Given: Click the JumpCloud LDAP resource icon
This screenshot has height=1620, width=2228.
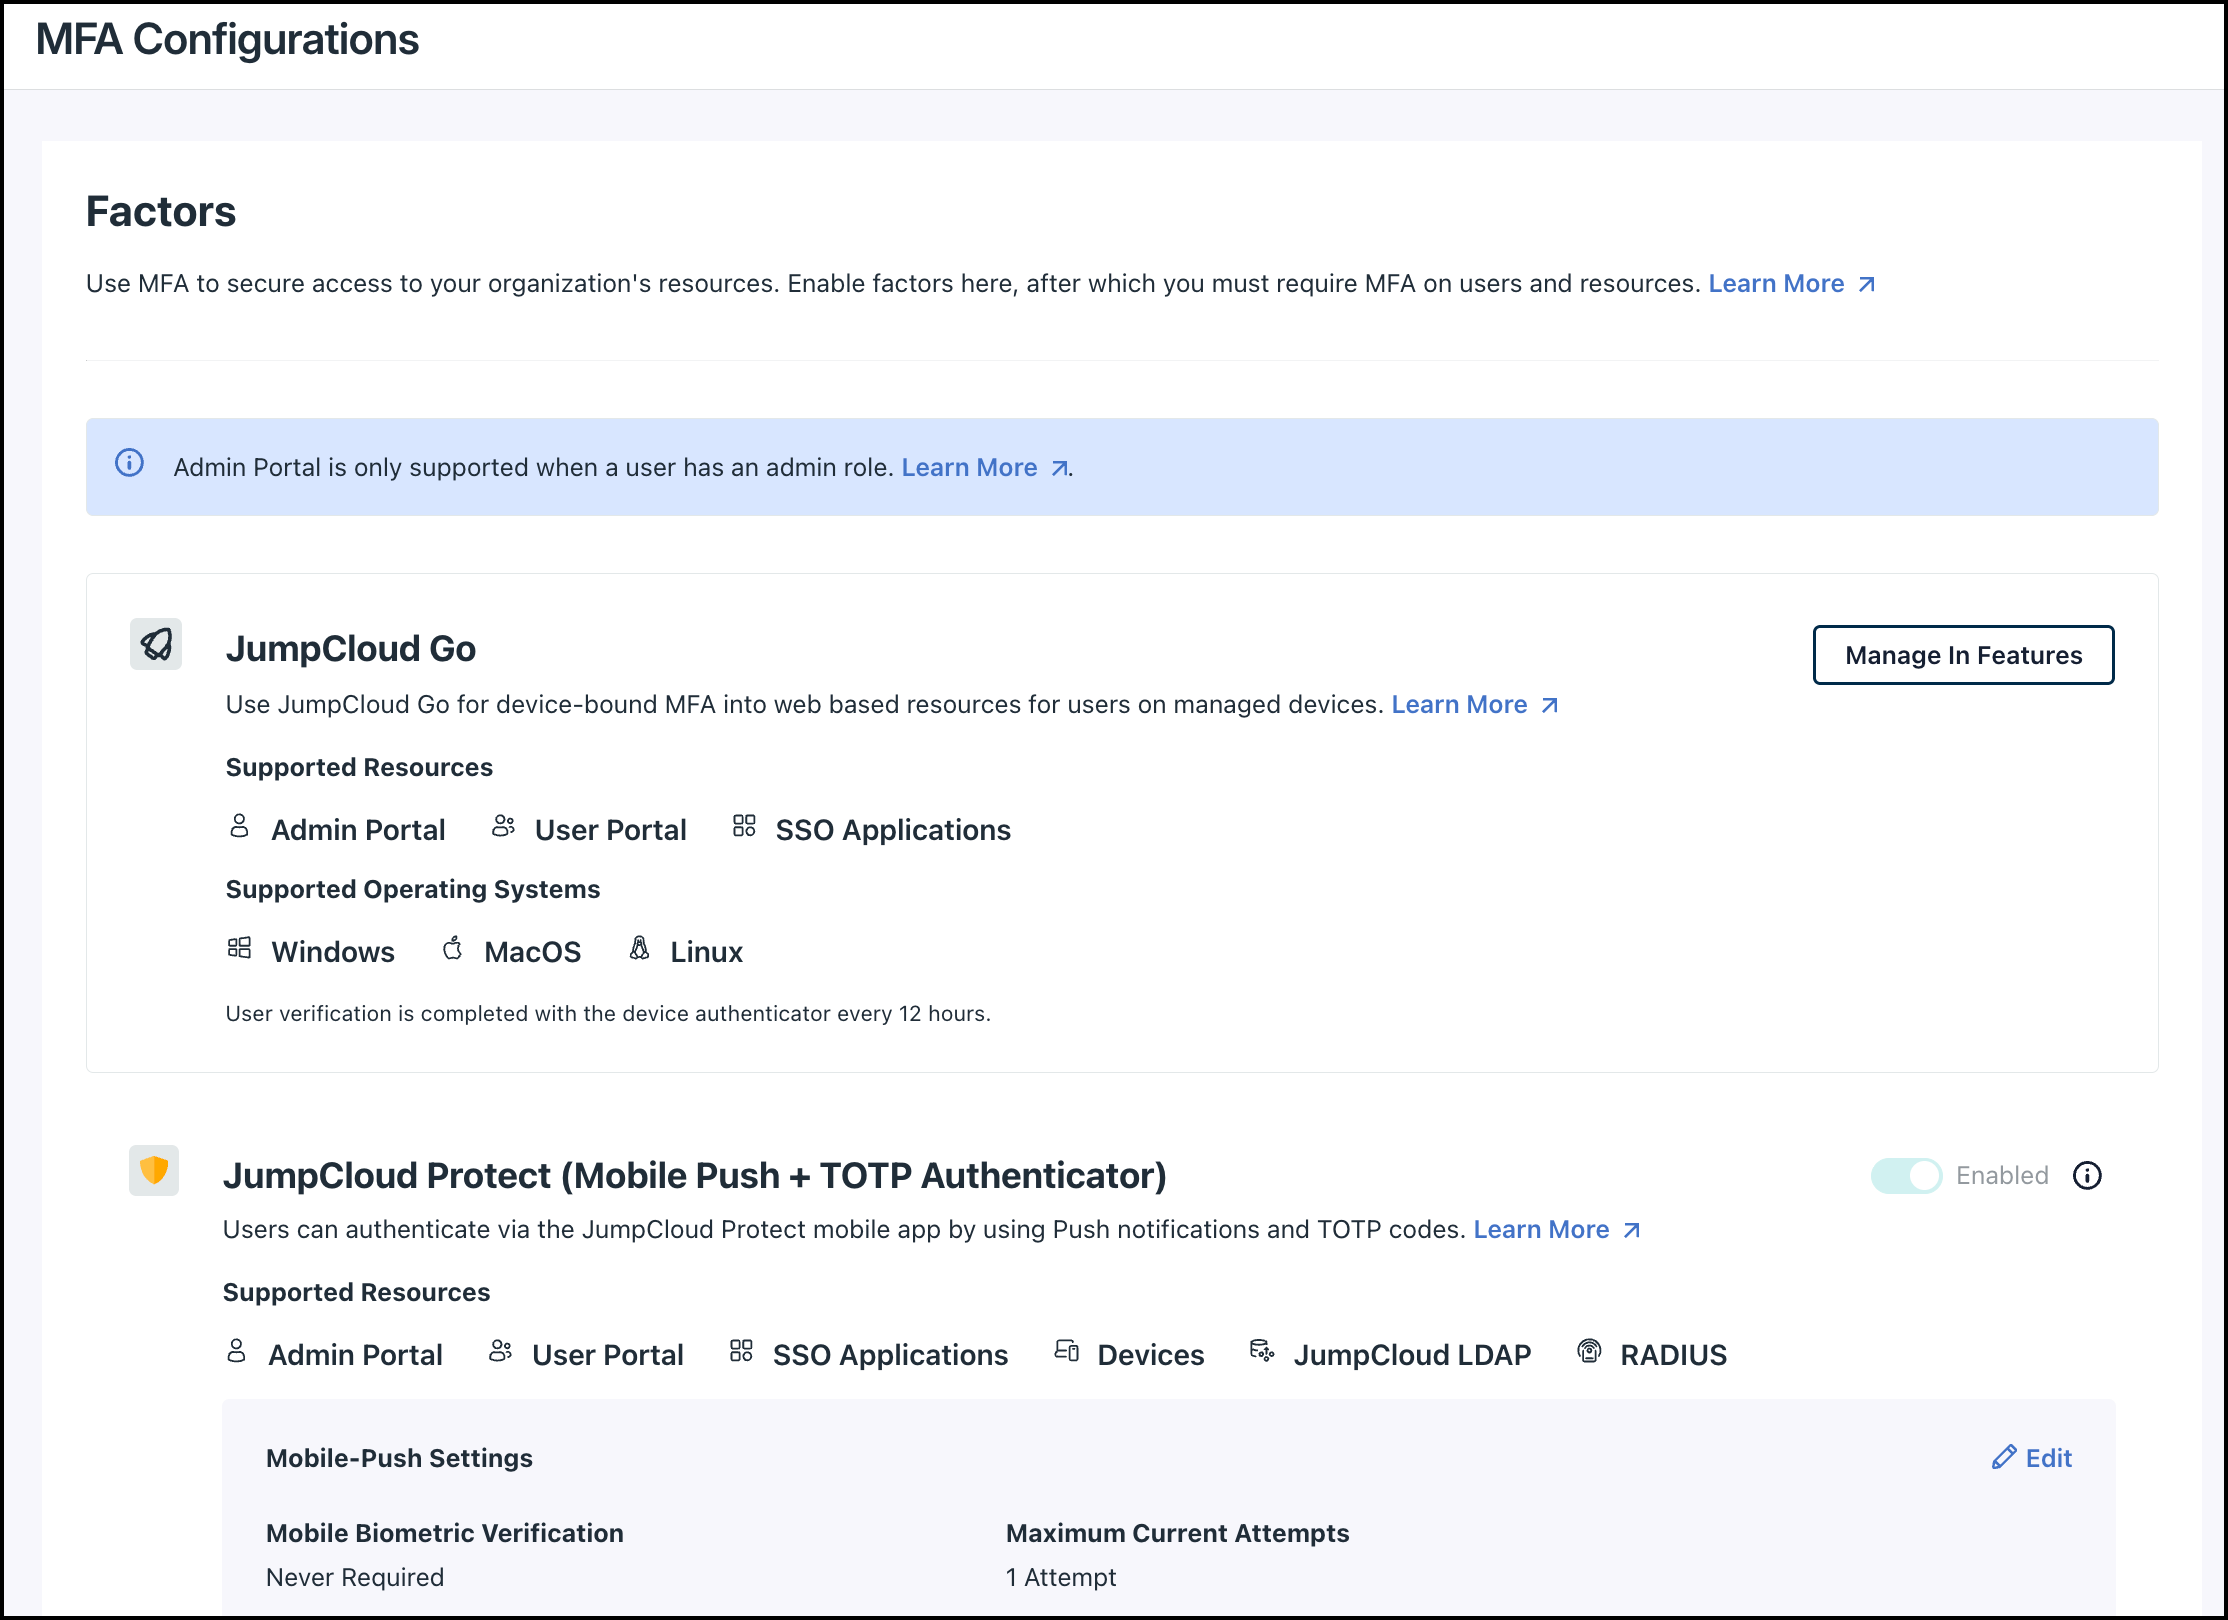Looking at the screenshot, I should (x=1261, y=1351).
